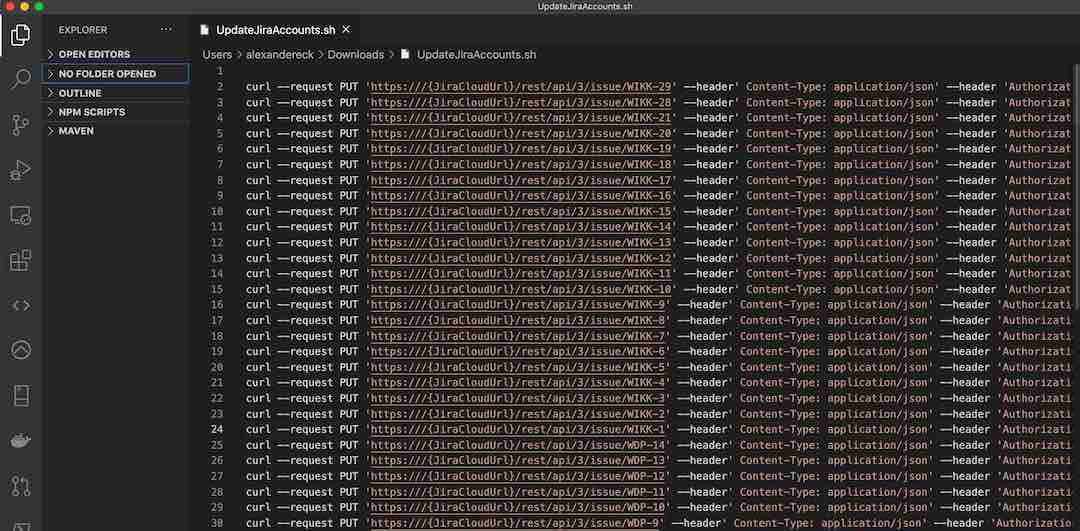Click the Explorer panel title
The height and width of the screenshot is (531, 1080).
point(83,30)
